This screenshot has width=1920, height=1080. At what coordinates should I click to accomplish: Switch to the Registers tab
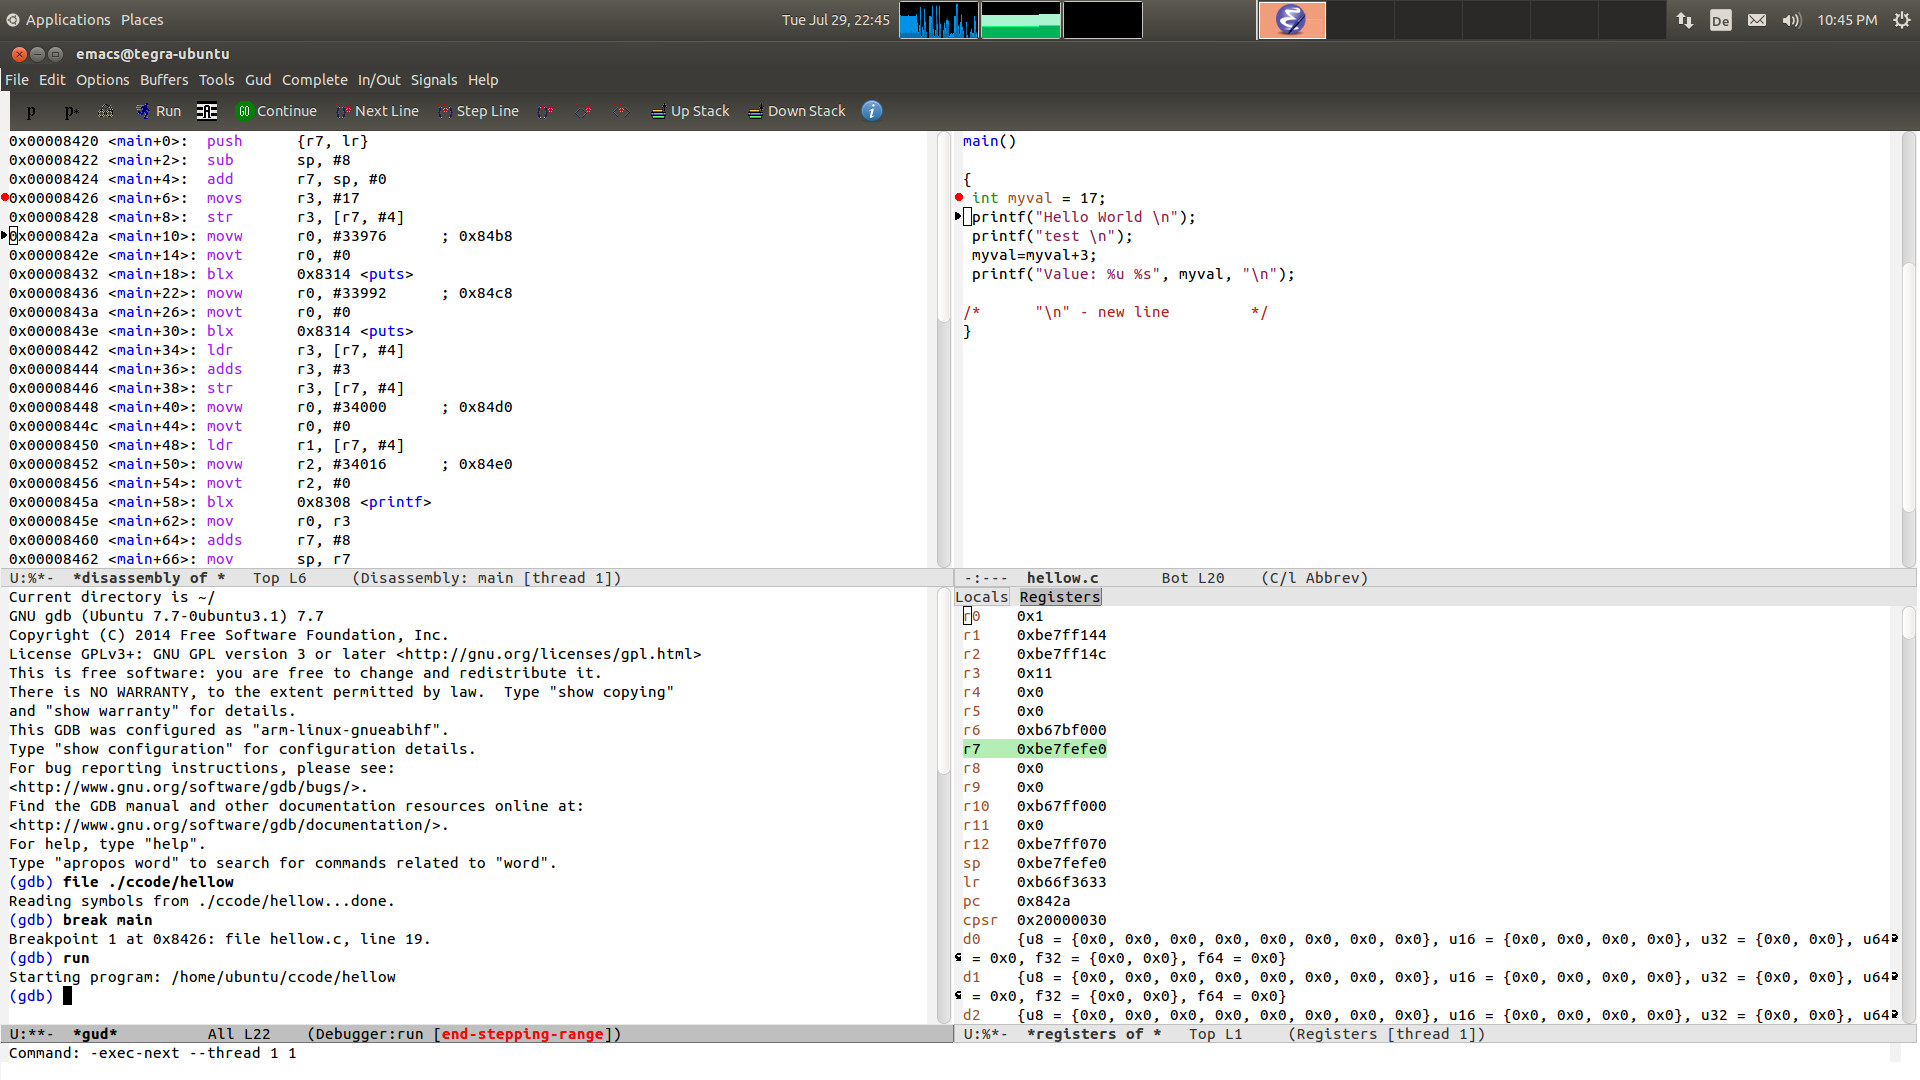coord(1059,597)
